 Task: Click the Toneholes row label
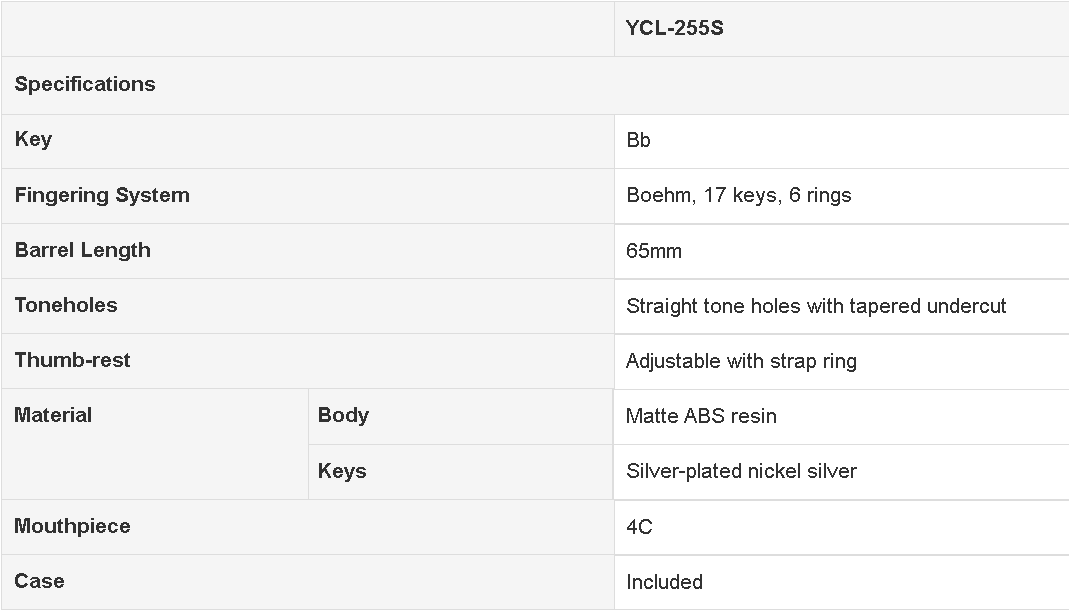coord(66,305)
